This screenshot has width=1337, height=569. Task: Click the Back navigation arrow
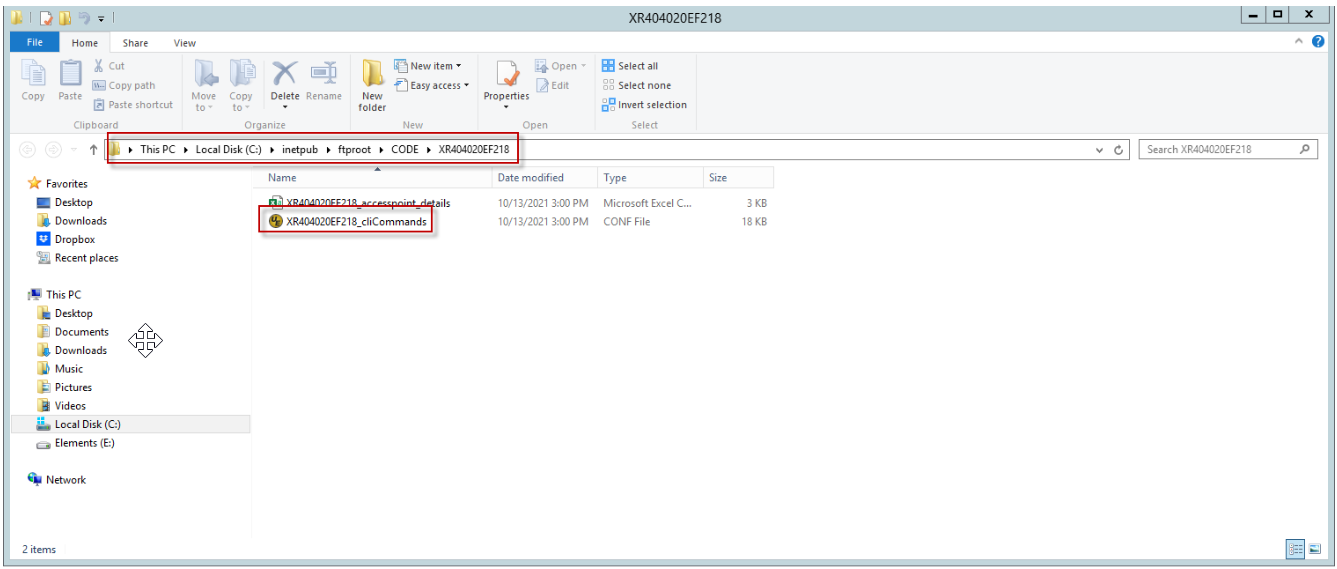click(x=27, y=149)
